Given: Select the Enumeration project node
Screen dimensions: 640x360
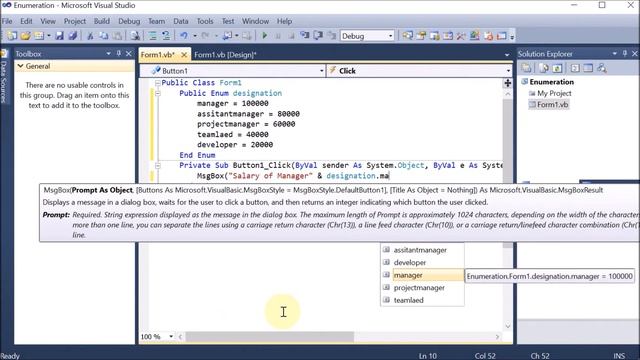Looking at the screenshot, I should 547,82.
